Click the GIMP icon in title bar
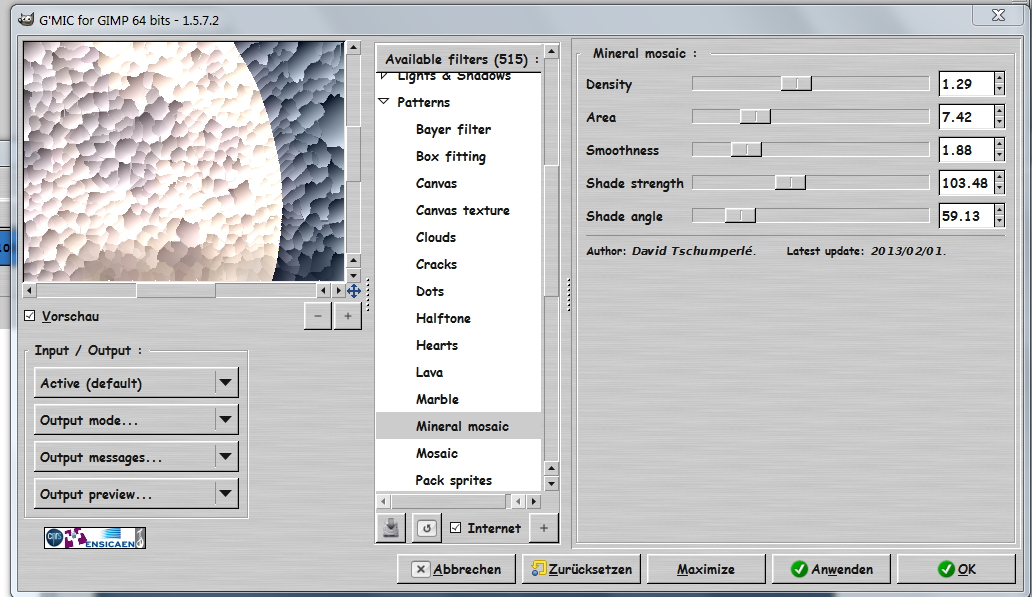This screenshot has height=597, width=1032. click(27, 18)
